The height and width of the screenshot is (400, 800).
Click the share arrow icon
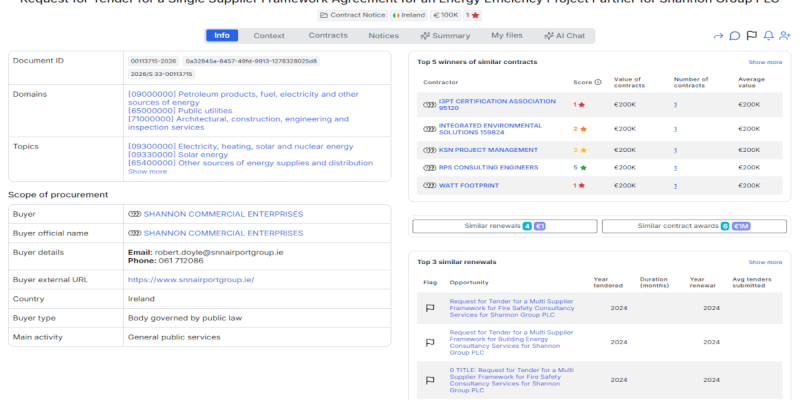point(718,36)
